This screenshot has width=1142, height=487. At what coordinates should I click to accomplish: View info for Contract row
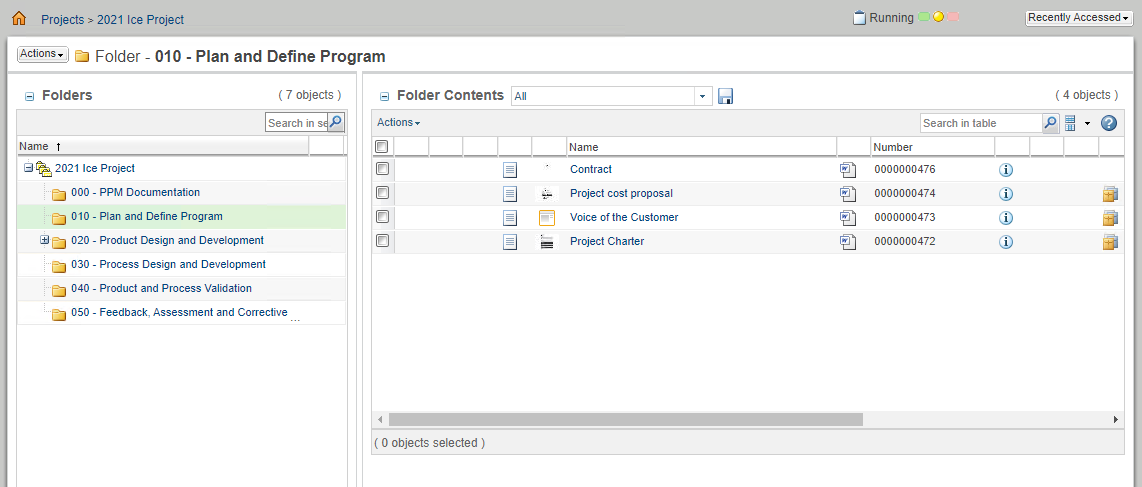(x=1006, y=170)
